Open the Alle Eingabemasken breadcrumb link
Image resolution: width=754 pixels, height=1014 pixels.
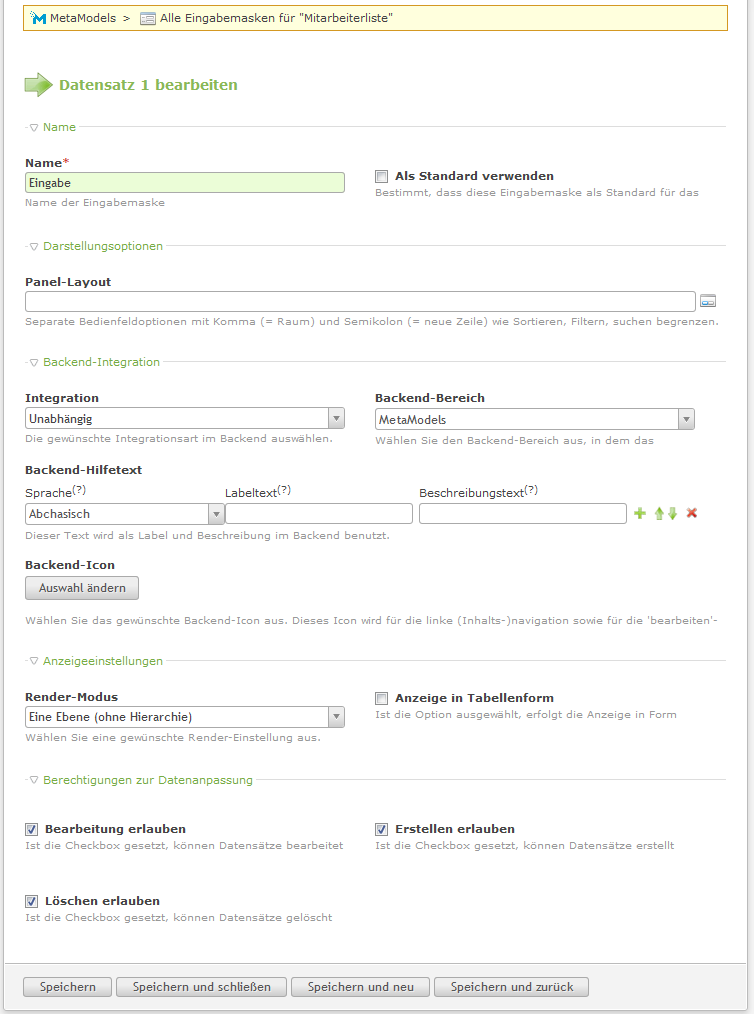point(276,18)
